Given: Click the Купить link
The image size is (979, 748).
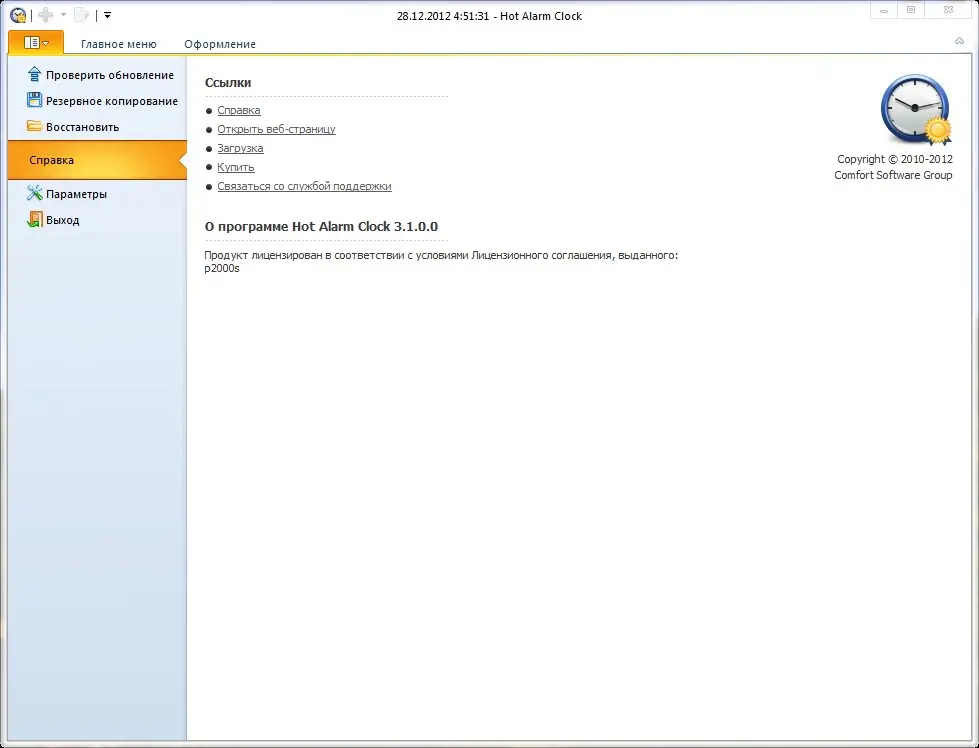Looking at the screenshot, I should [235, 167].
